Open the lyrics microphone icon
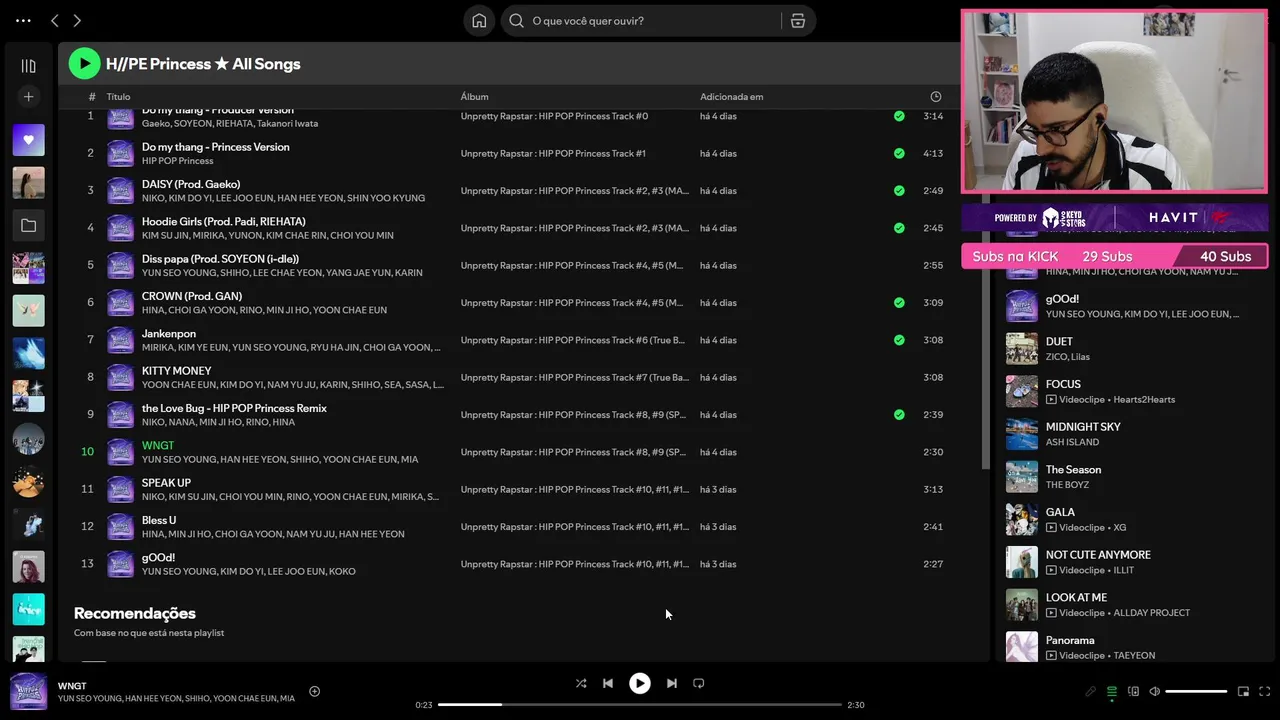 1091,691
